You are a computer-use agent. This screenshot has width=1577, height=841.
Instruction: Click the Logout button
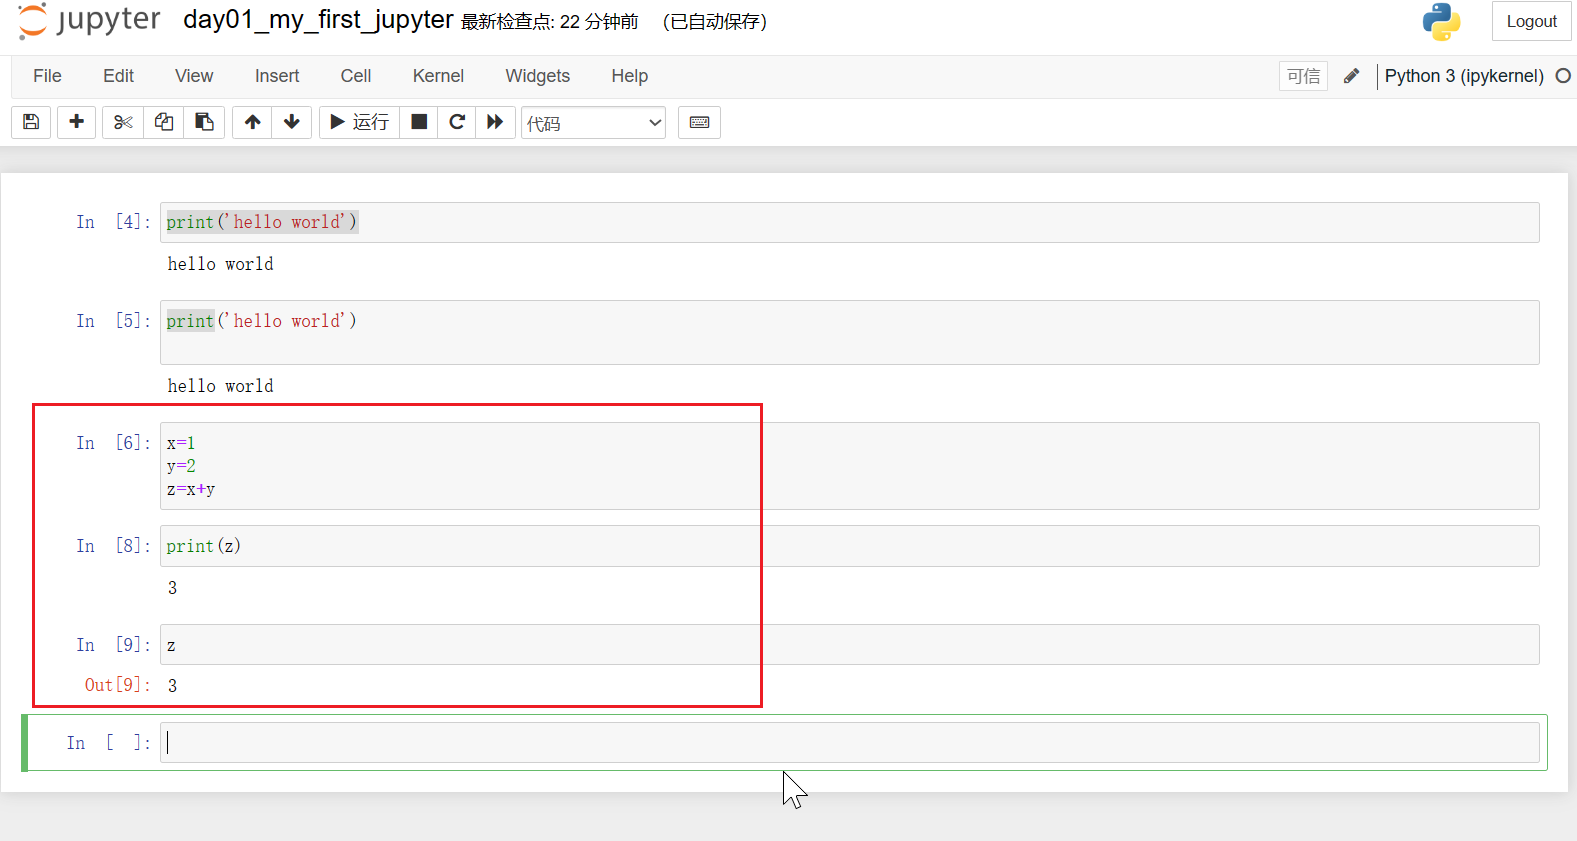1531,21
